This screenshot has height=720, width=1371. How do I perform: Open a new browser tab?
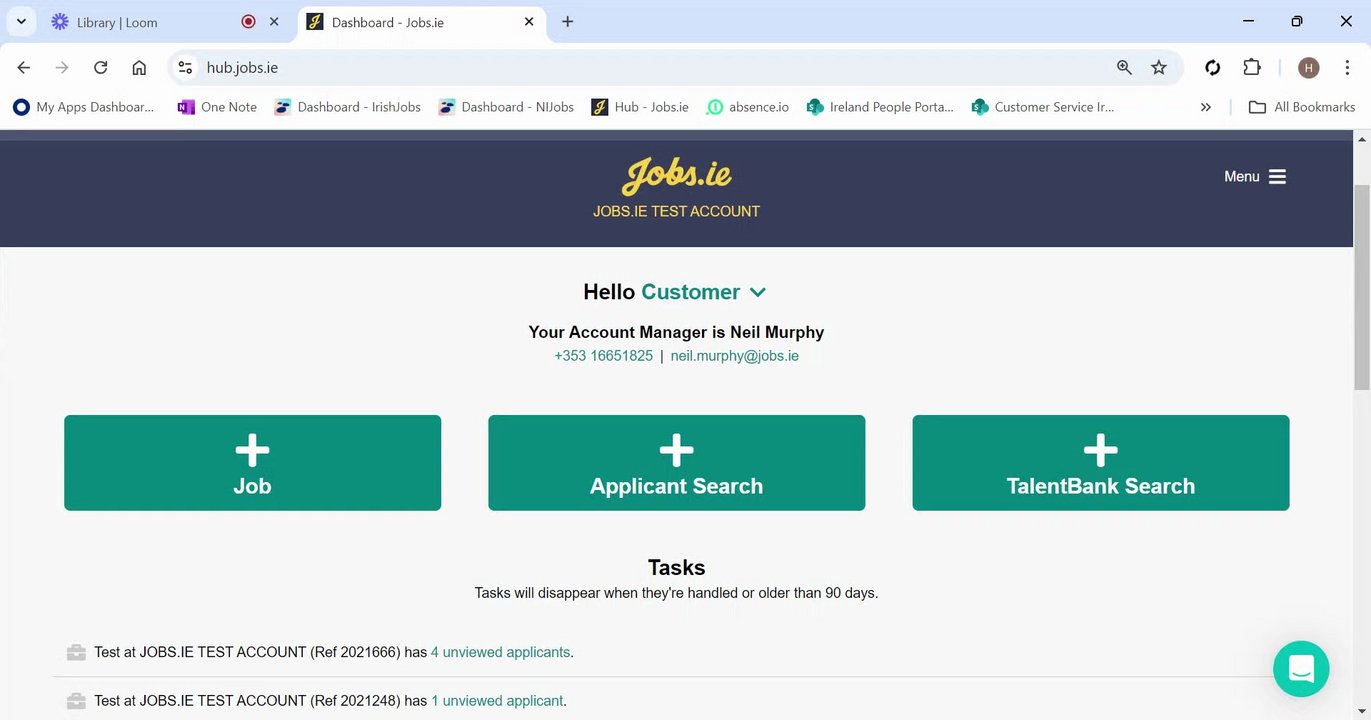[x=567, y=21]
